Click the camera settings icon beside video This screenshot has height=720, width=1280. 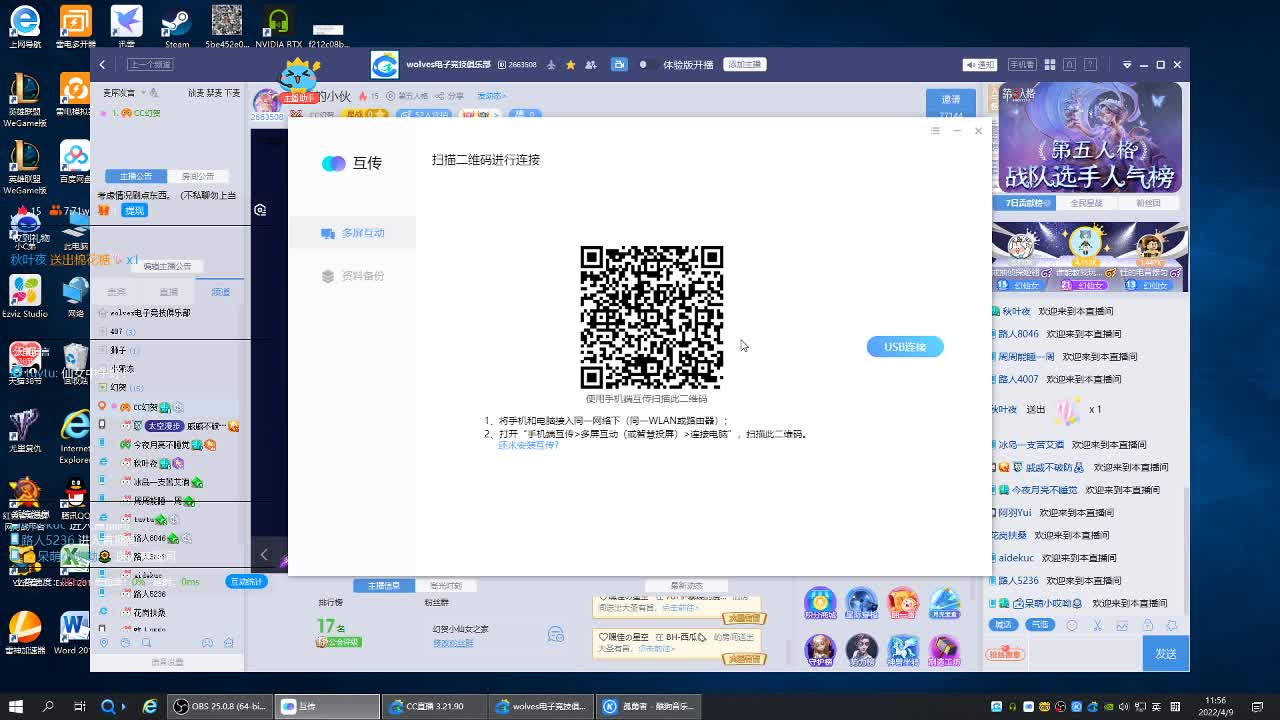point(260,210)
